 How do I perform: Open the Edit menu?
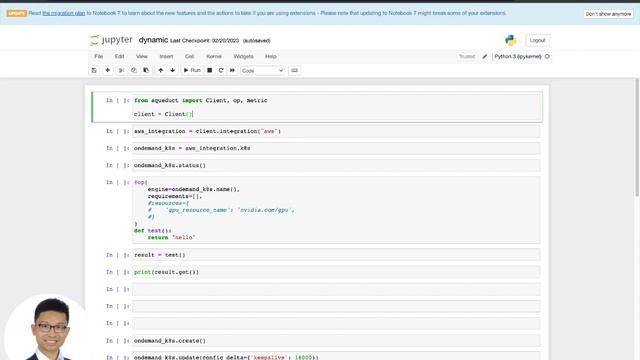tap(119, 56)
